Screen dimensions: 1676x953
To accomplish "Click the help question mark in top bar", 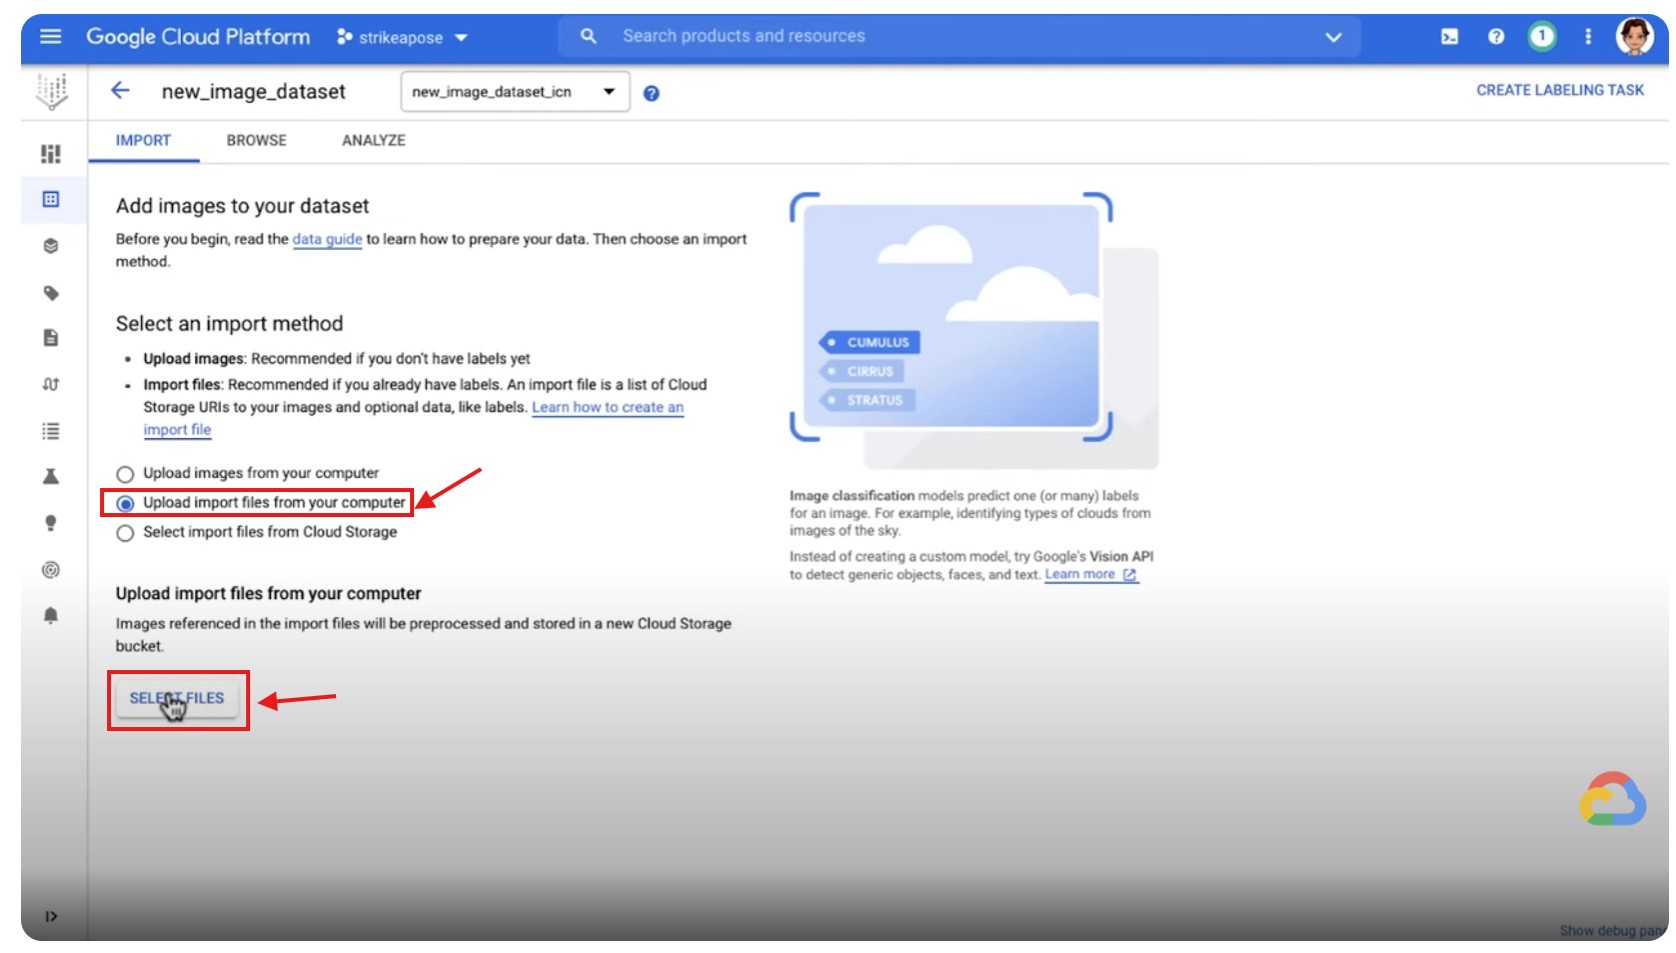I will point(1496,37).
